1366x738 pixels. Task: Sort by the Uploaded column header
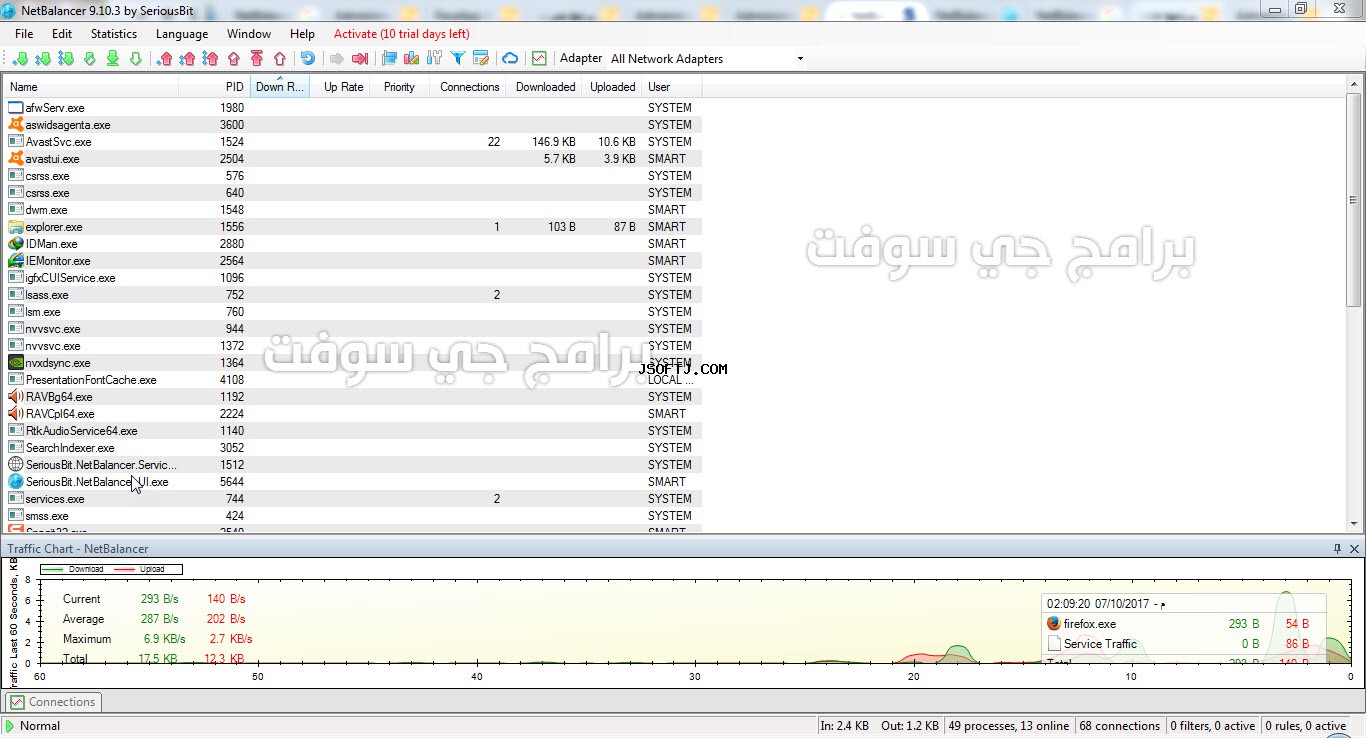click(x=612, y=87)
